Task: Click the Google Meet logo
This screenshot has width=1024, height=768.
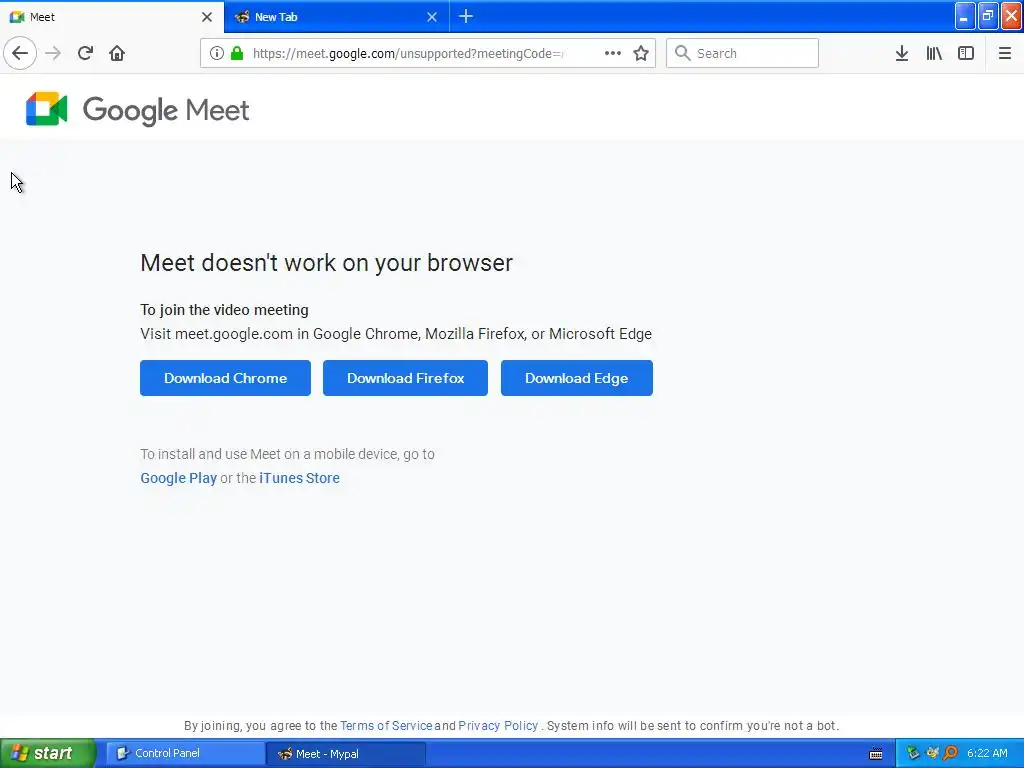Action: (137, 109)
